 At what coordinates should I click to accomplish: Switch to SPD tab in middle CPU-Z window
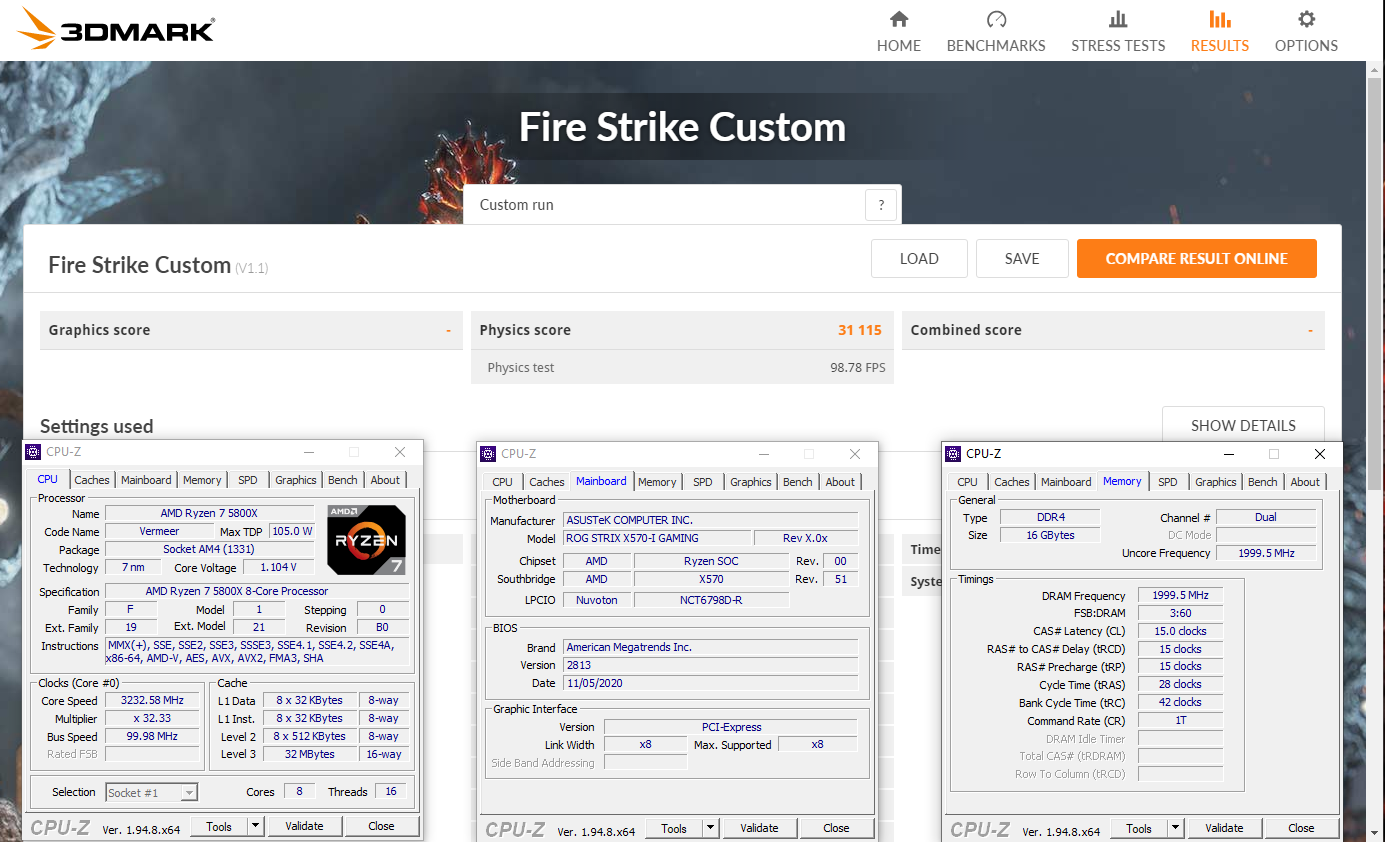tap(703, 482)
